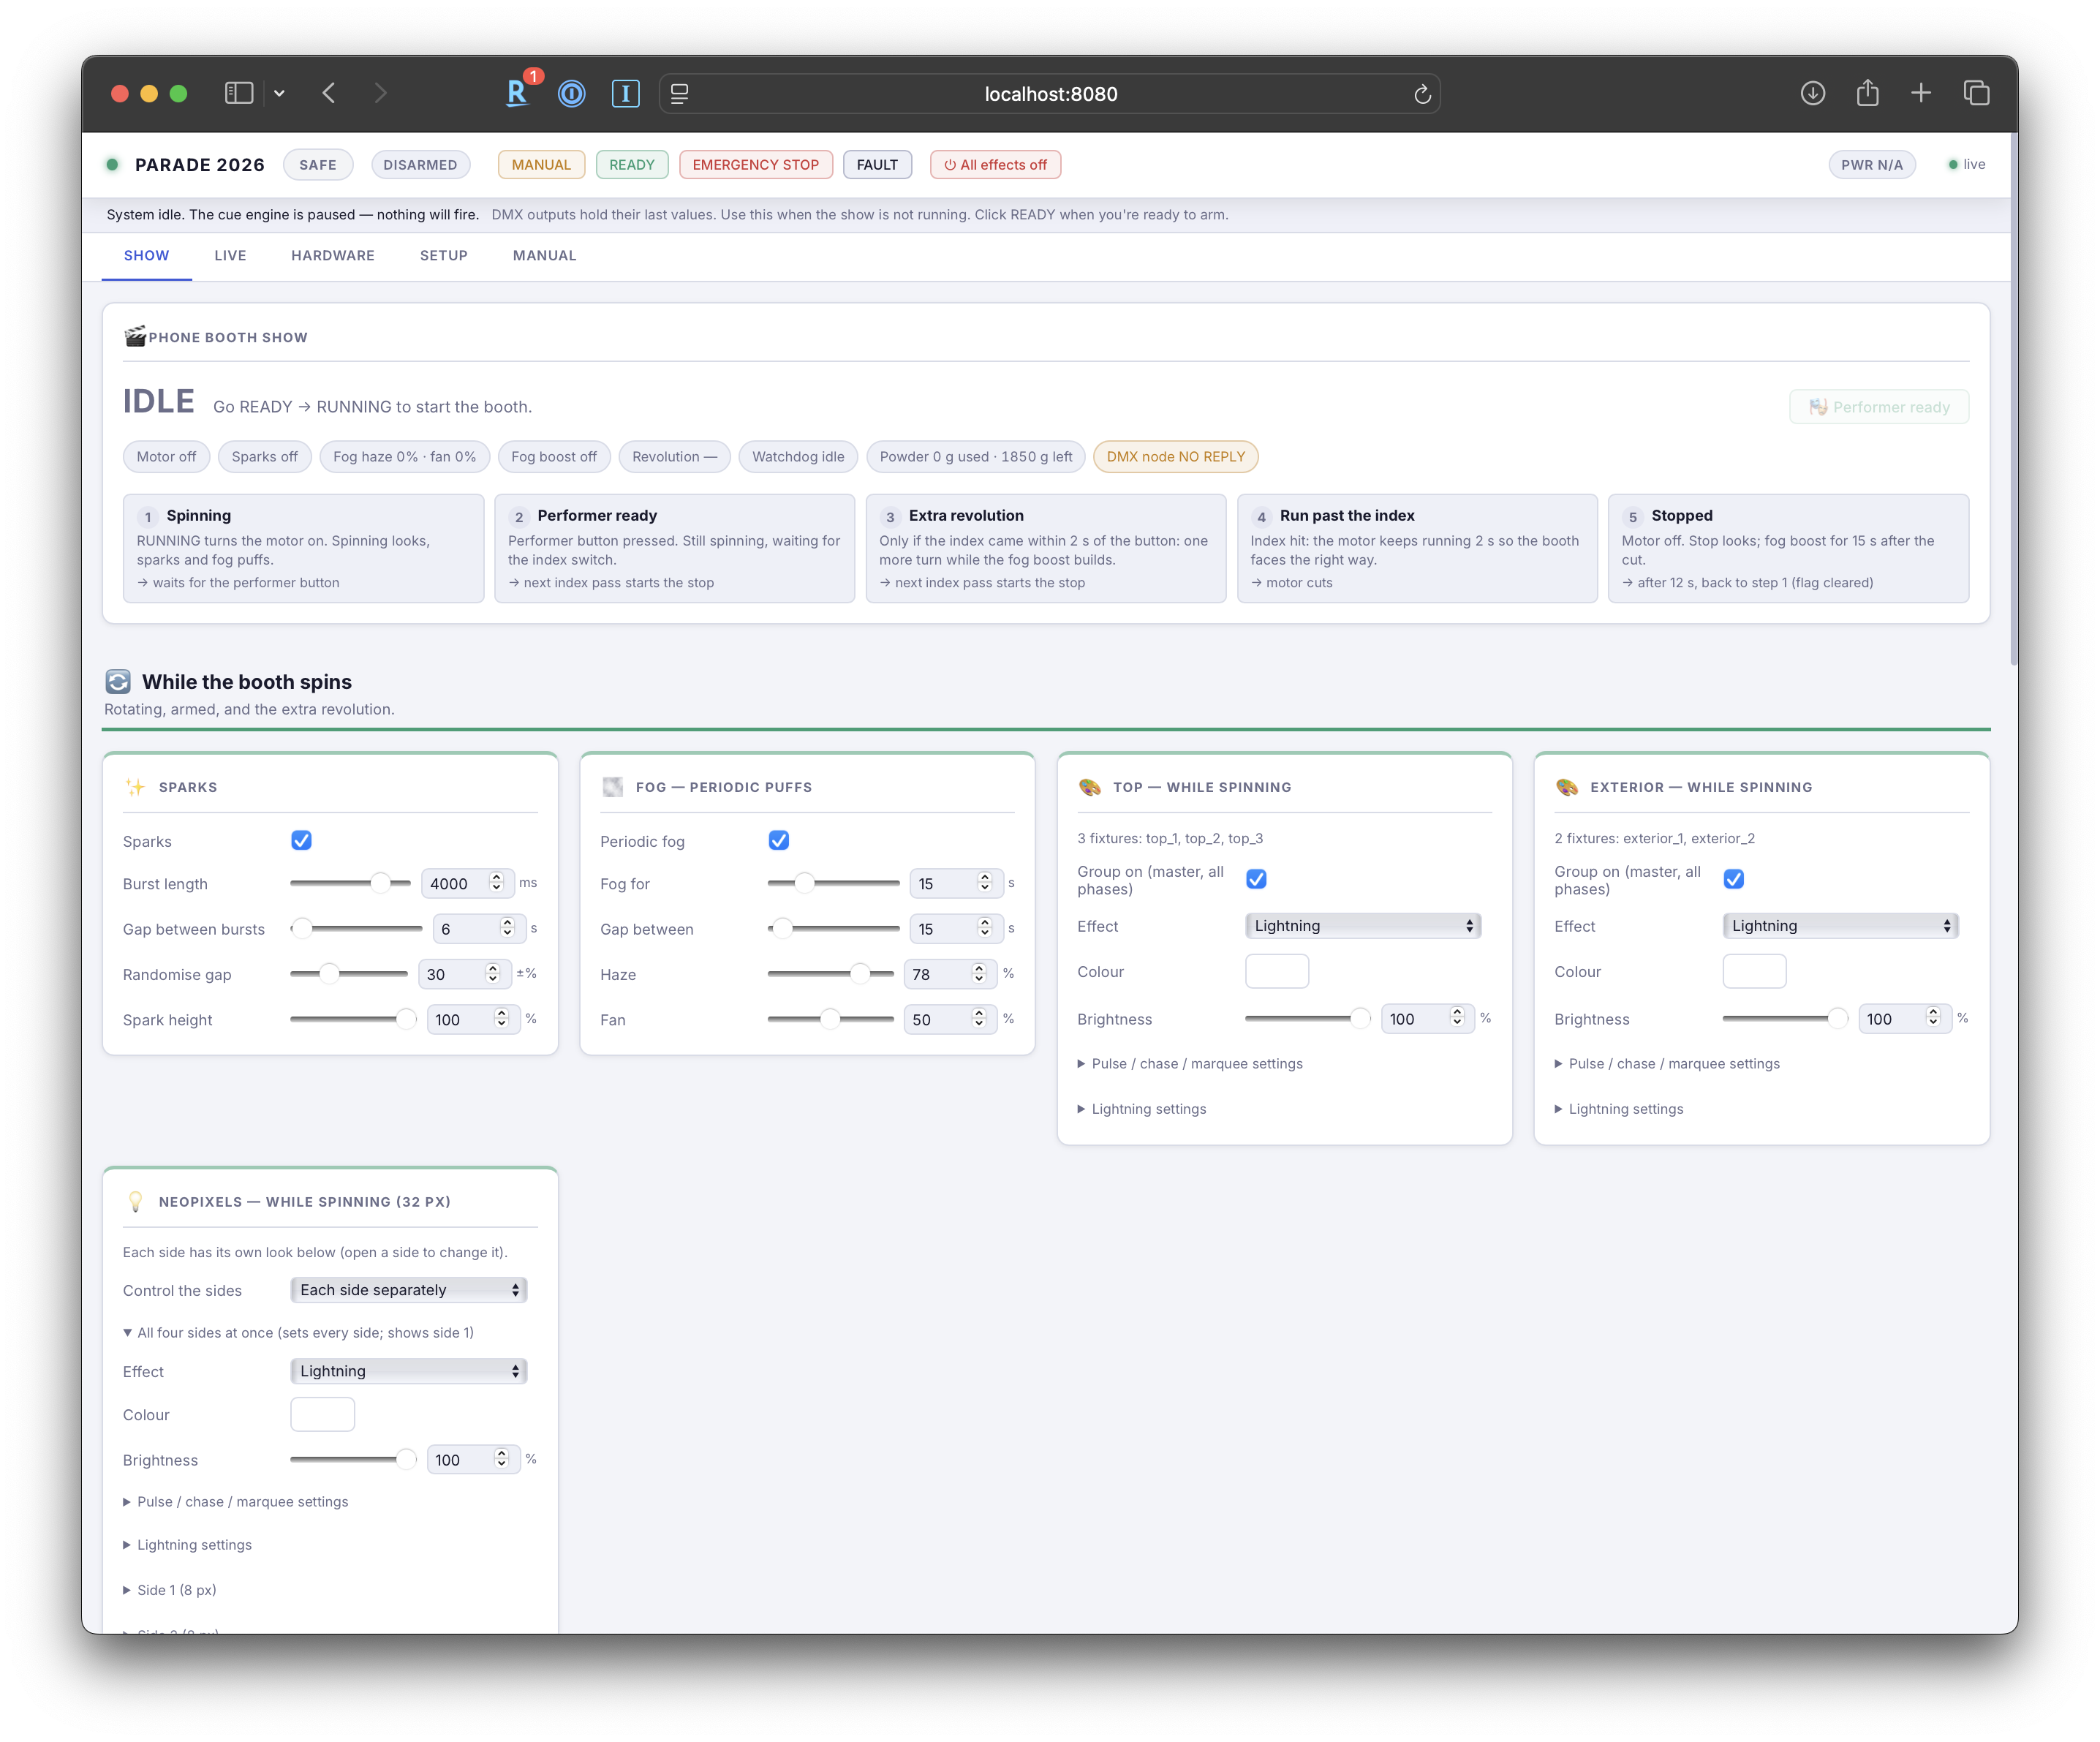Expand Lightning settings in the Top panel
The height and width of the screenshot is (1742, 2100).
(x=1142, y=1109)
